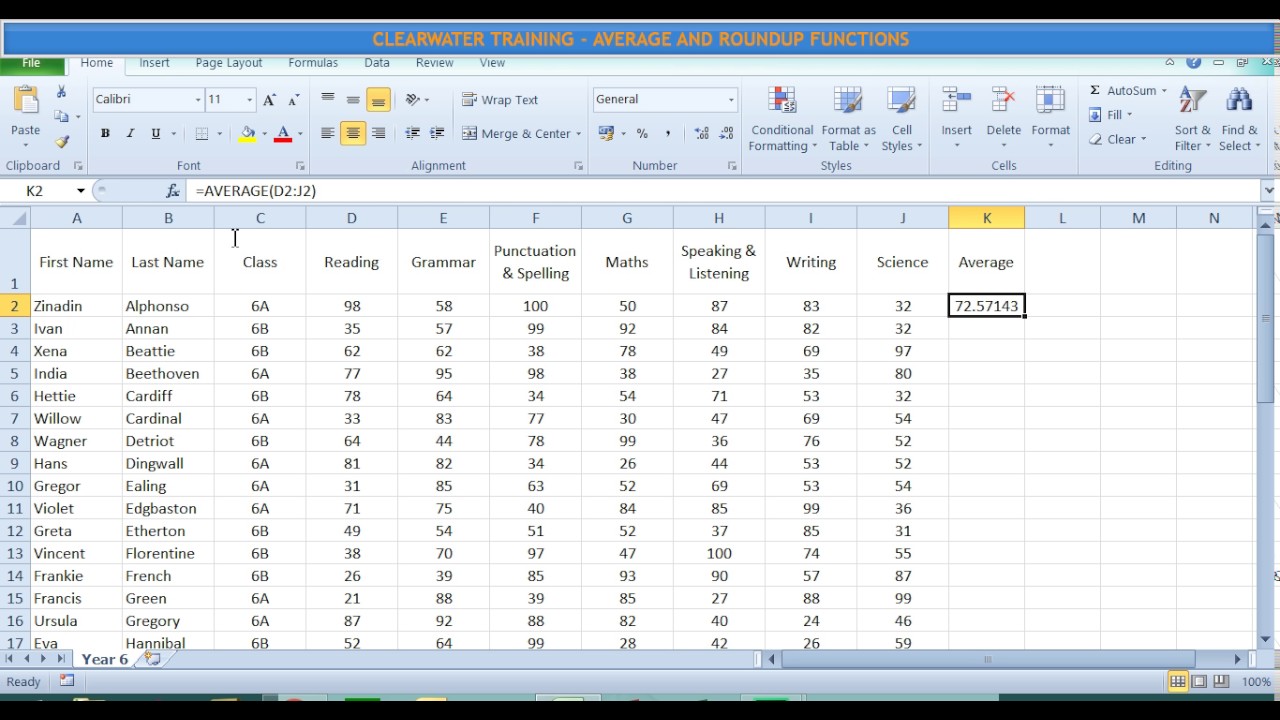Click the Decrease Indent icon
The image size is (1280, 720).
pyautogui.click(x=412, y=133)
